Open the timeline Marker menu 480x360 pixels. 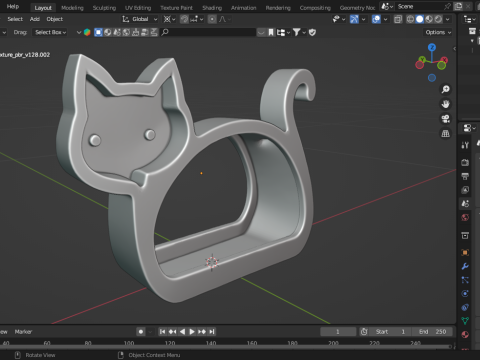point(23,332)
